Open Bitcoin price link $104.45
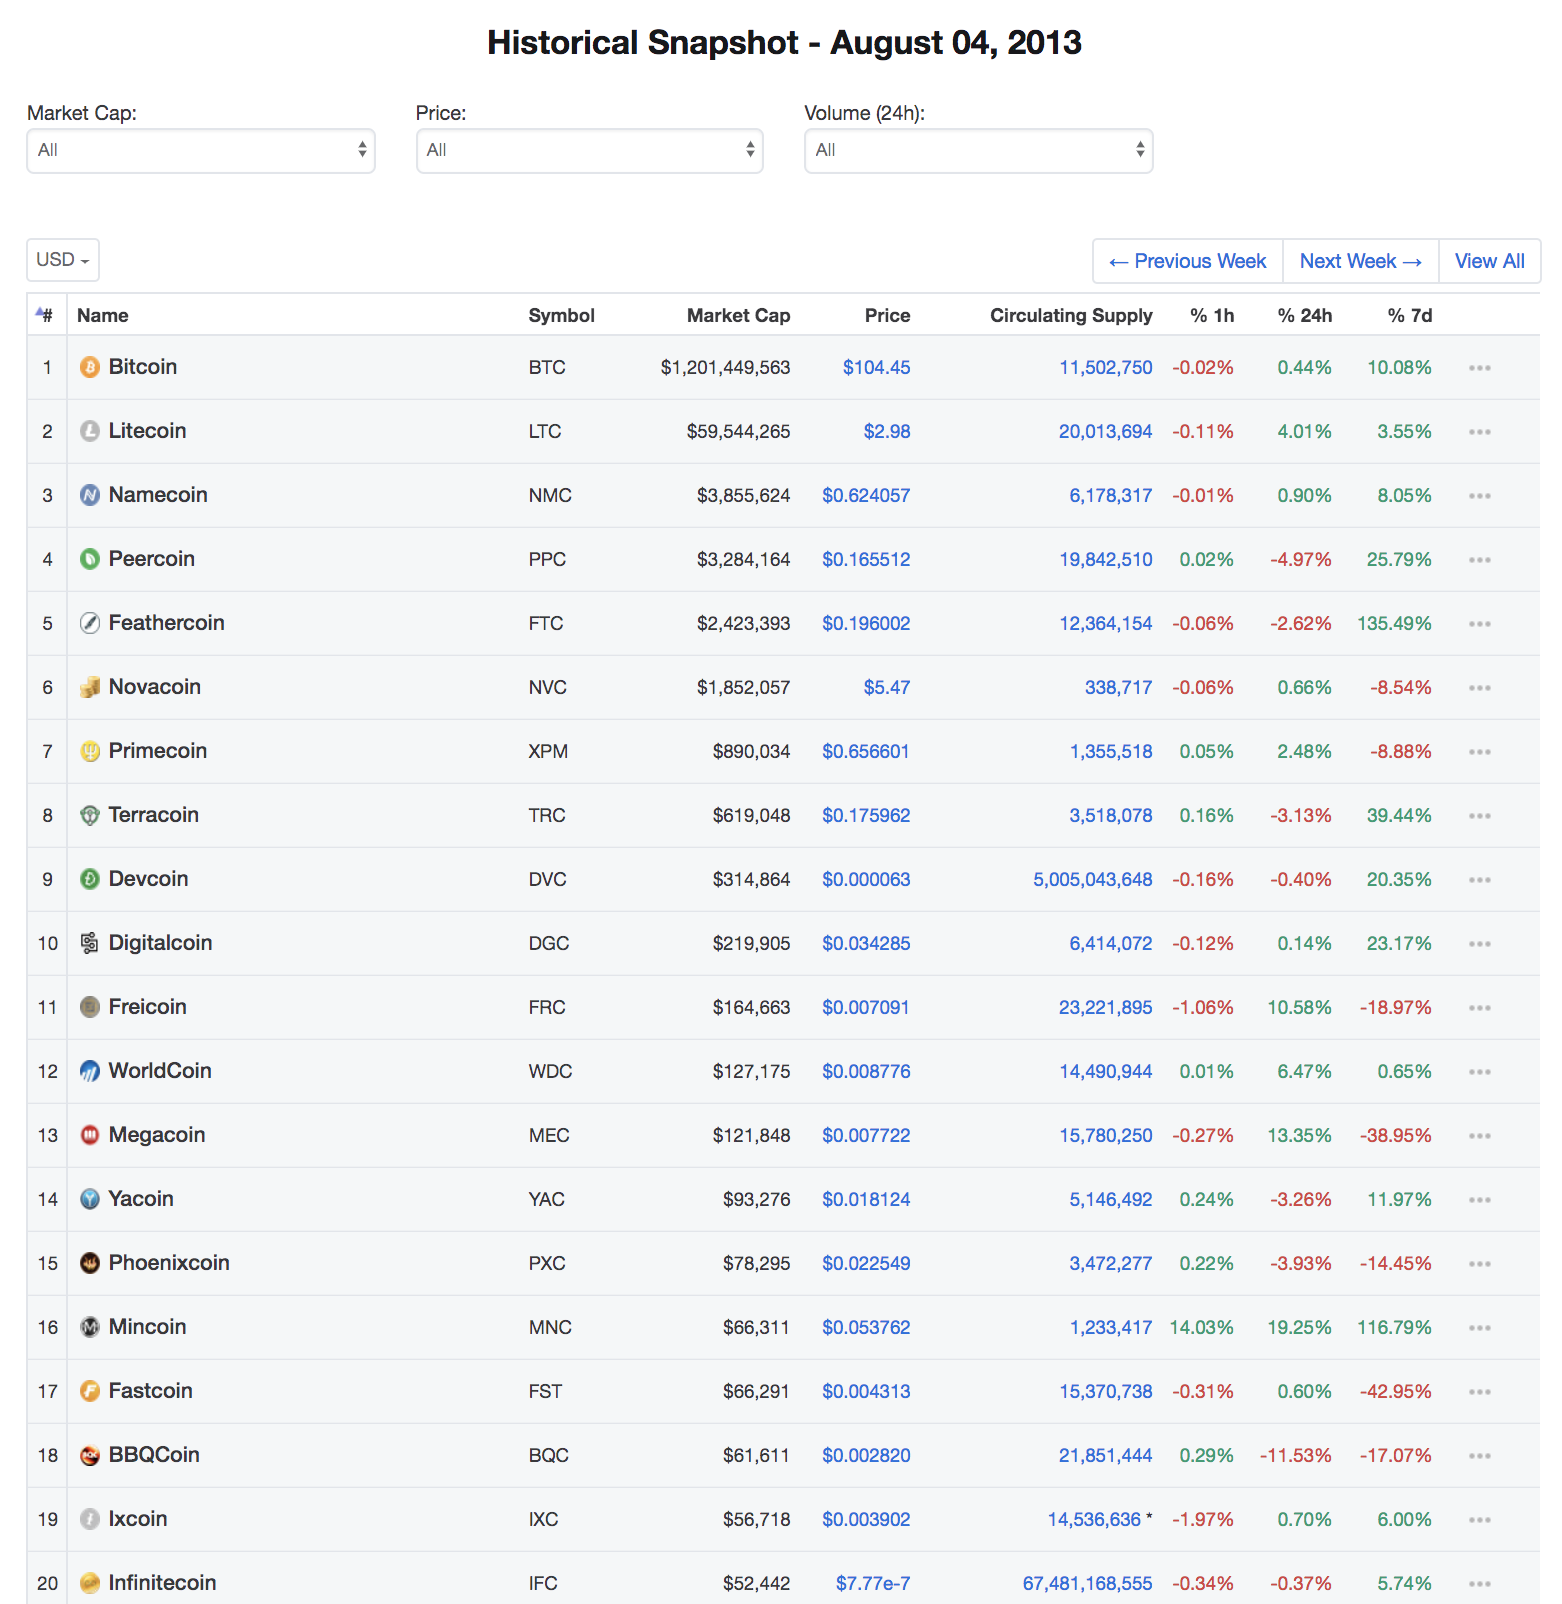 pyautogui.click(x=877, y=367)
